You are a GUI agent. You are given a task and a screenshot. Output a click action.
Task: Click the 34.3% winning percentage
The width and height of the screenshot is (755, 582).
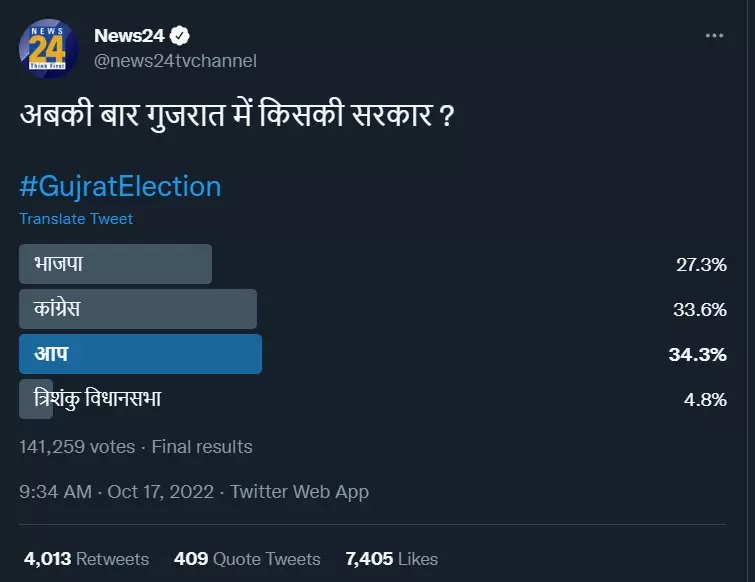click(x=698, y=355)
